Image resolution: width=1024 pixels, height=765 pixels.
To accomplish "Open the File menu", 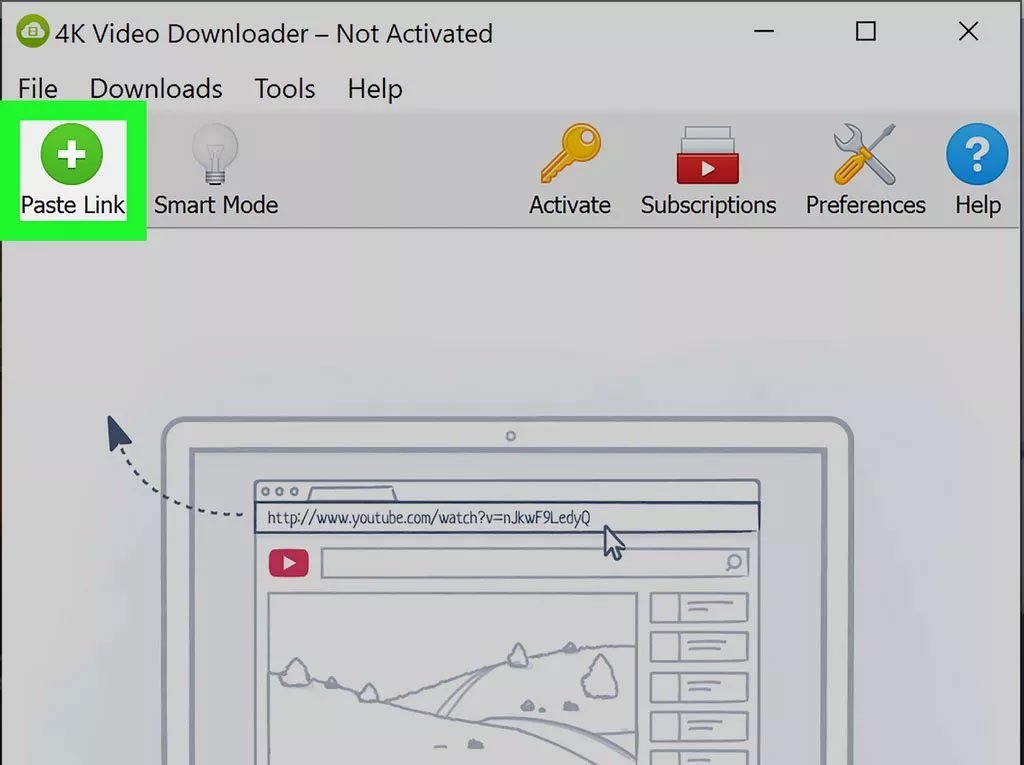I will coord(38,89).
